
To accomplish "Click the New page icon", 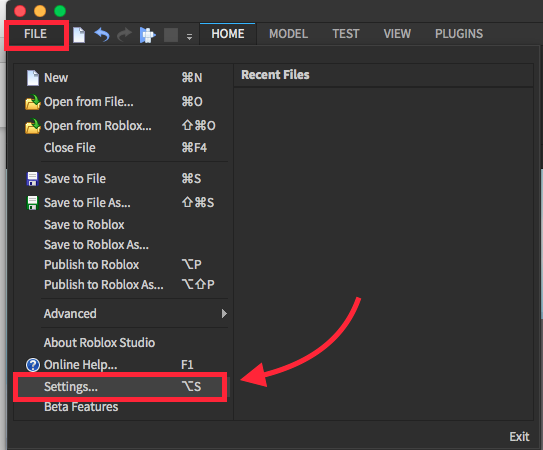I will pyautogui.click(x=33, y=78).
